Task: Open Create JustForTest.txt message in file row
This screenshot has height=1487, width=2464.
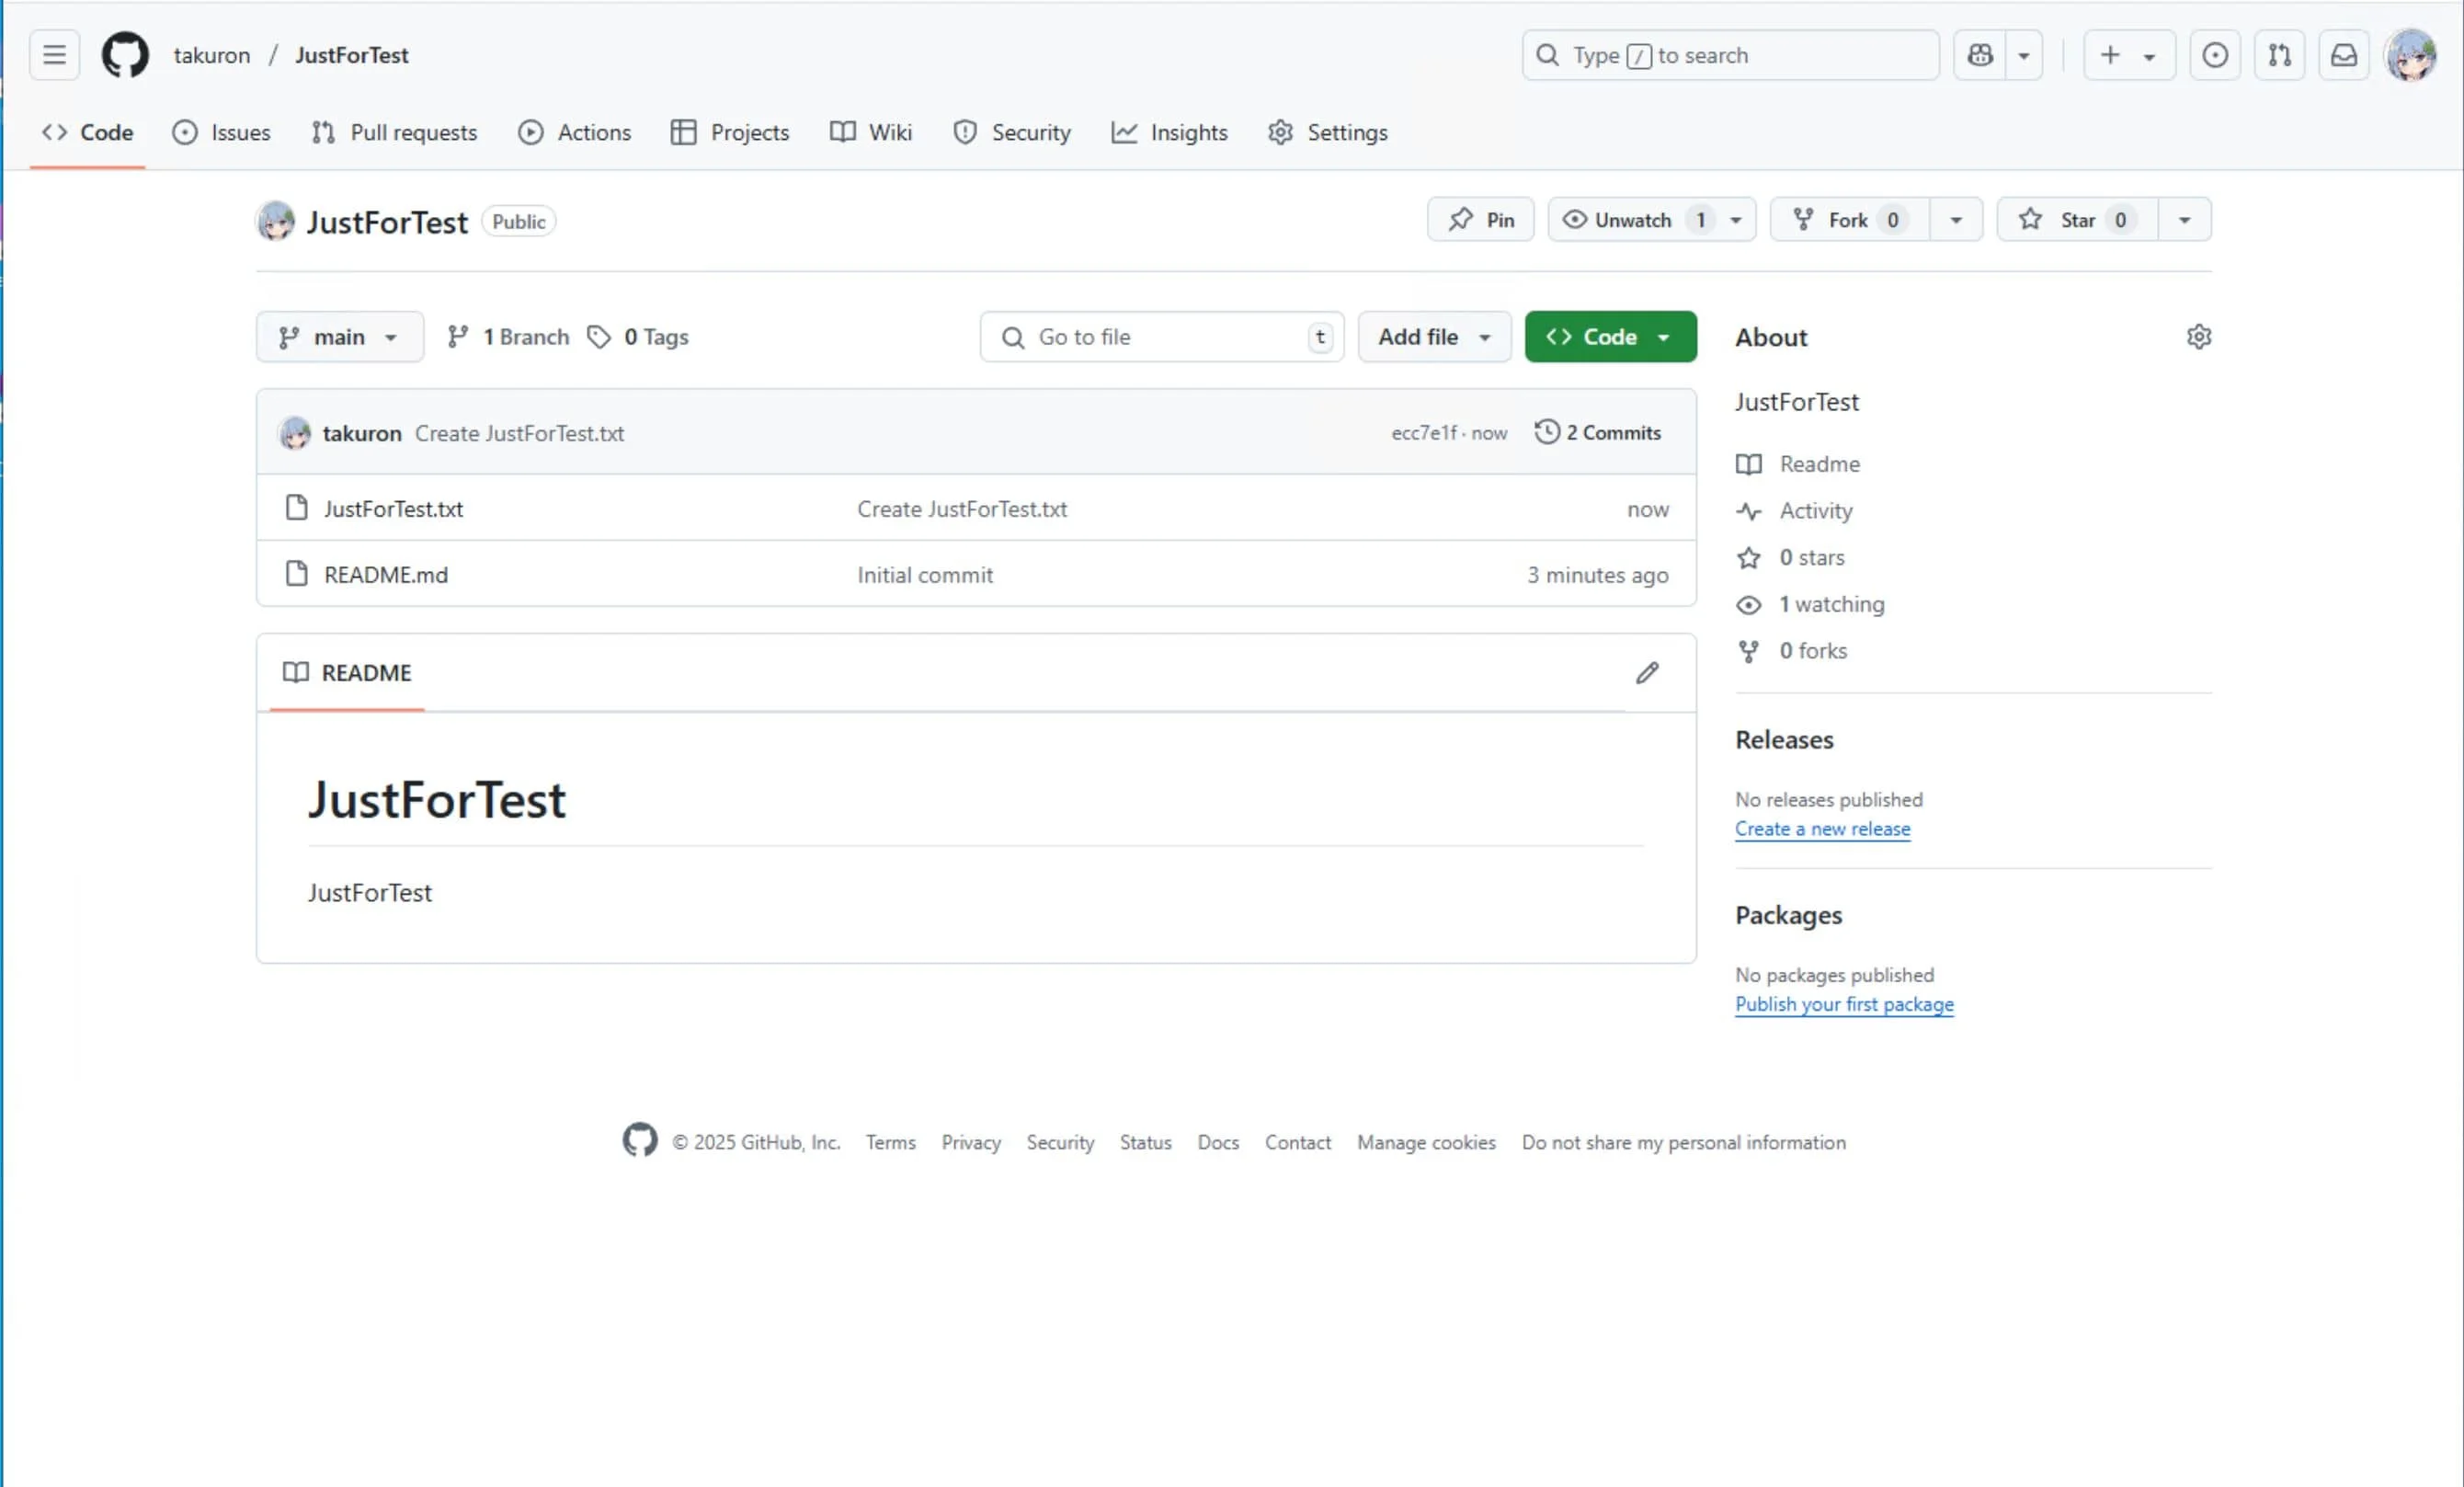Action: tap(962, 509)
